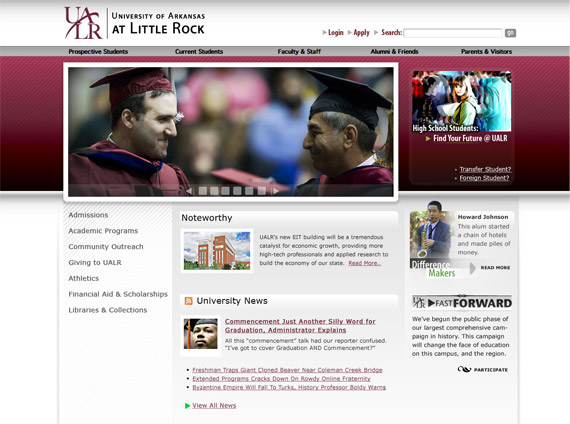Open Athletics in the sidebar
Screen dimensions: 570x424
[x=84, y=278]
